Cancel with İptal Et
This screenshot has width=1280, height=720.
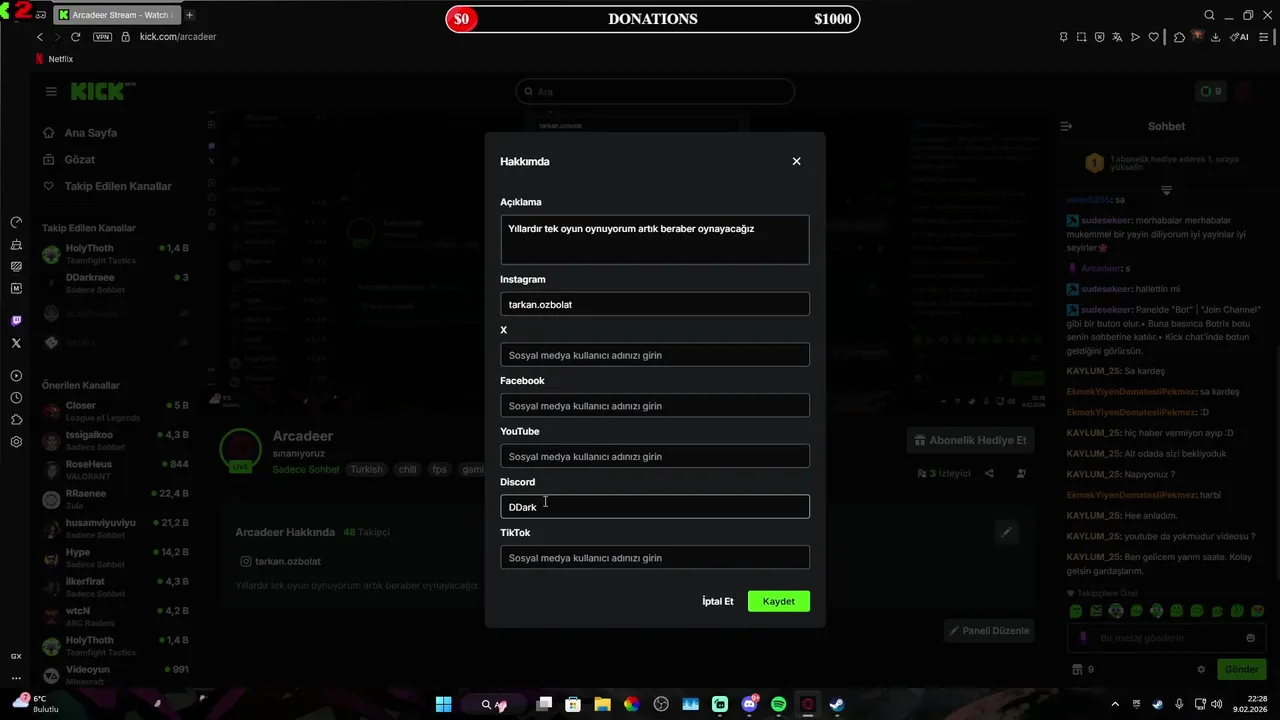(x=718, y=601)
